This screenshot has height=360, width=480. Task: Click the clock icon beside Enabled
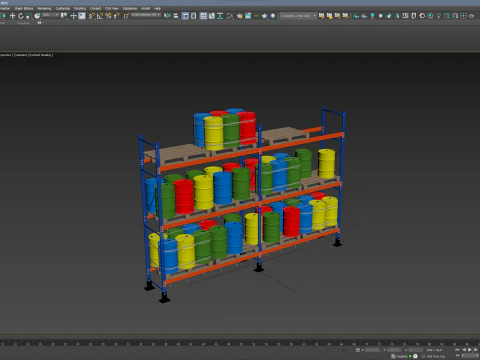(x=415, y=356)
